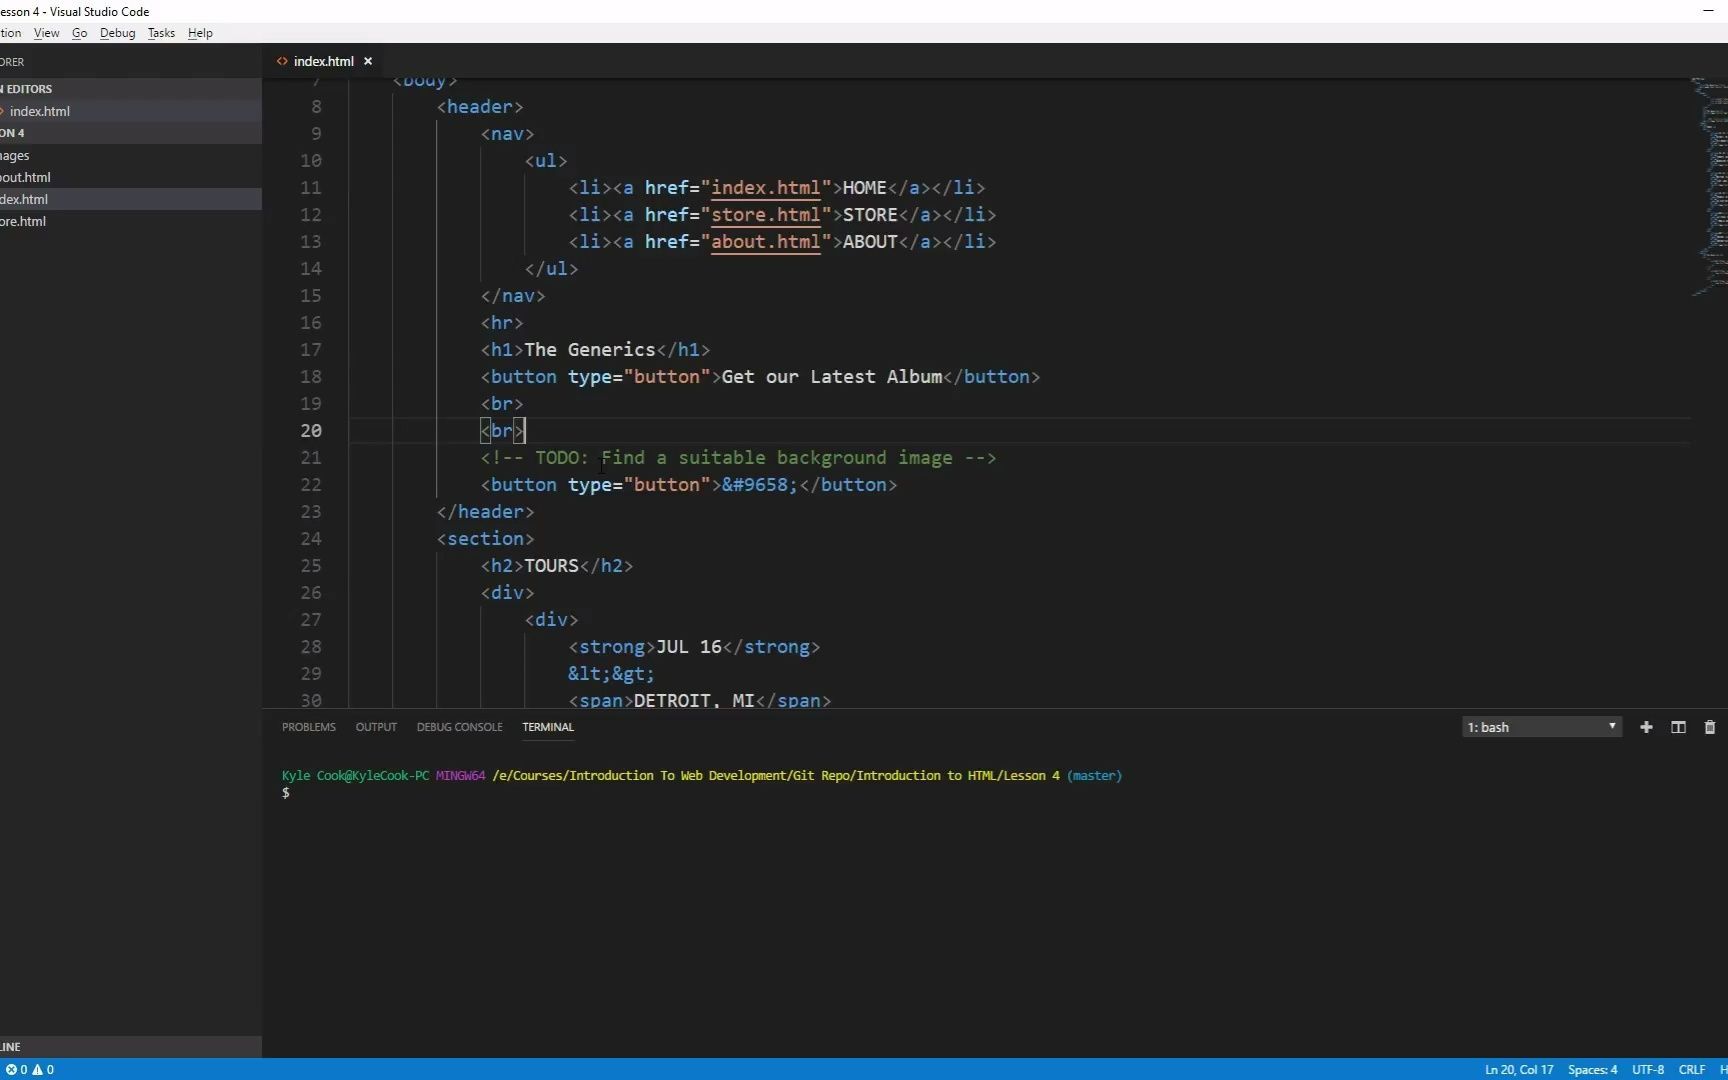The image size is (1728, 1080).
Task: Change line ending CRLF setting
Action: point(1692,1069)
